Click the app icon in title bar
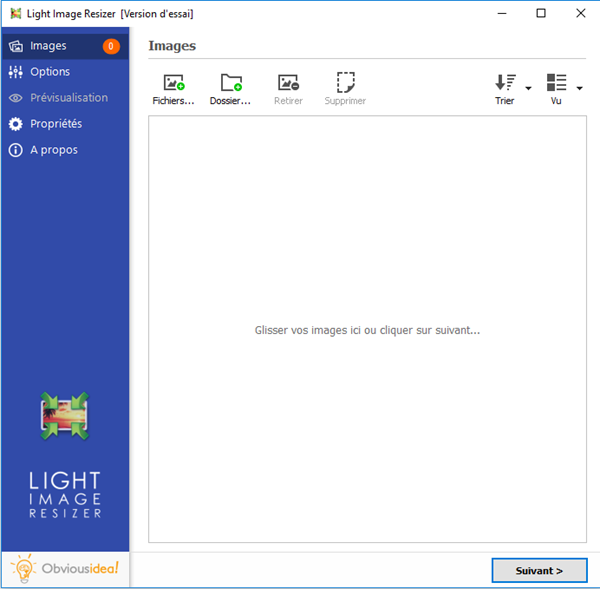600x589 pixels. click(x=16, y=14)
